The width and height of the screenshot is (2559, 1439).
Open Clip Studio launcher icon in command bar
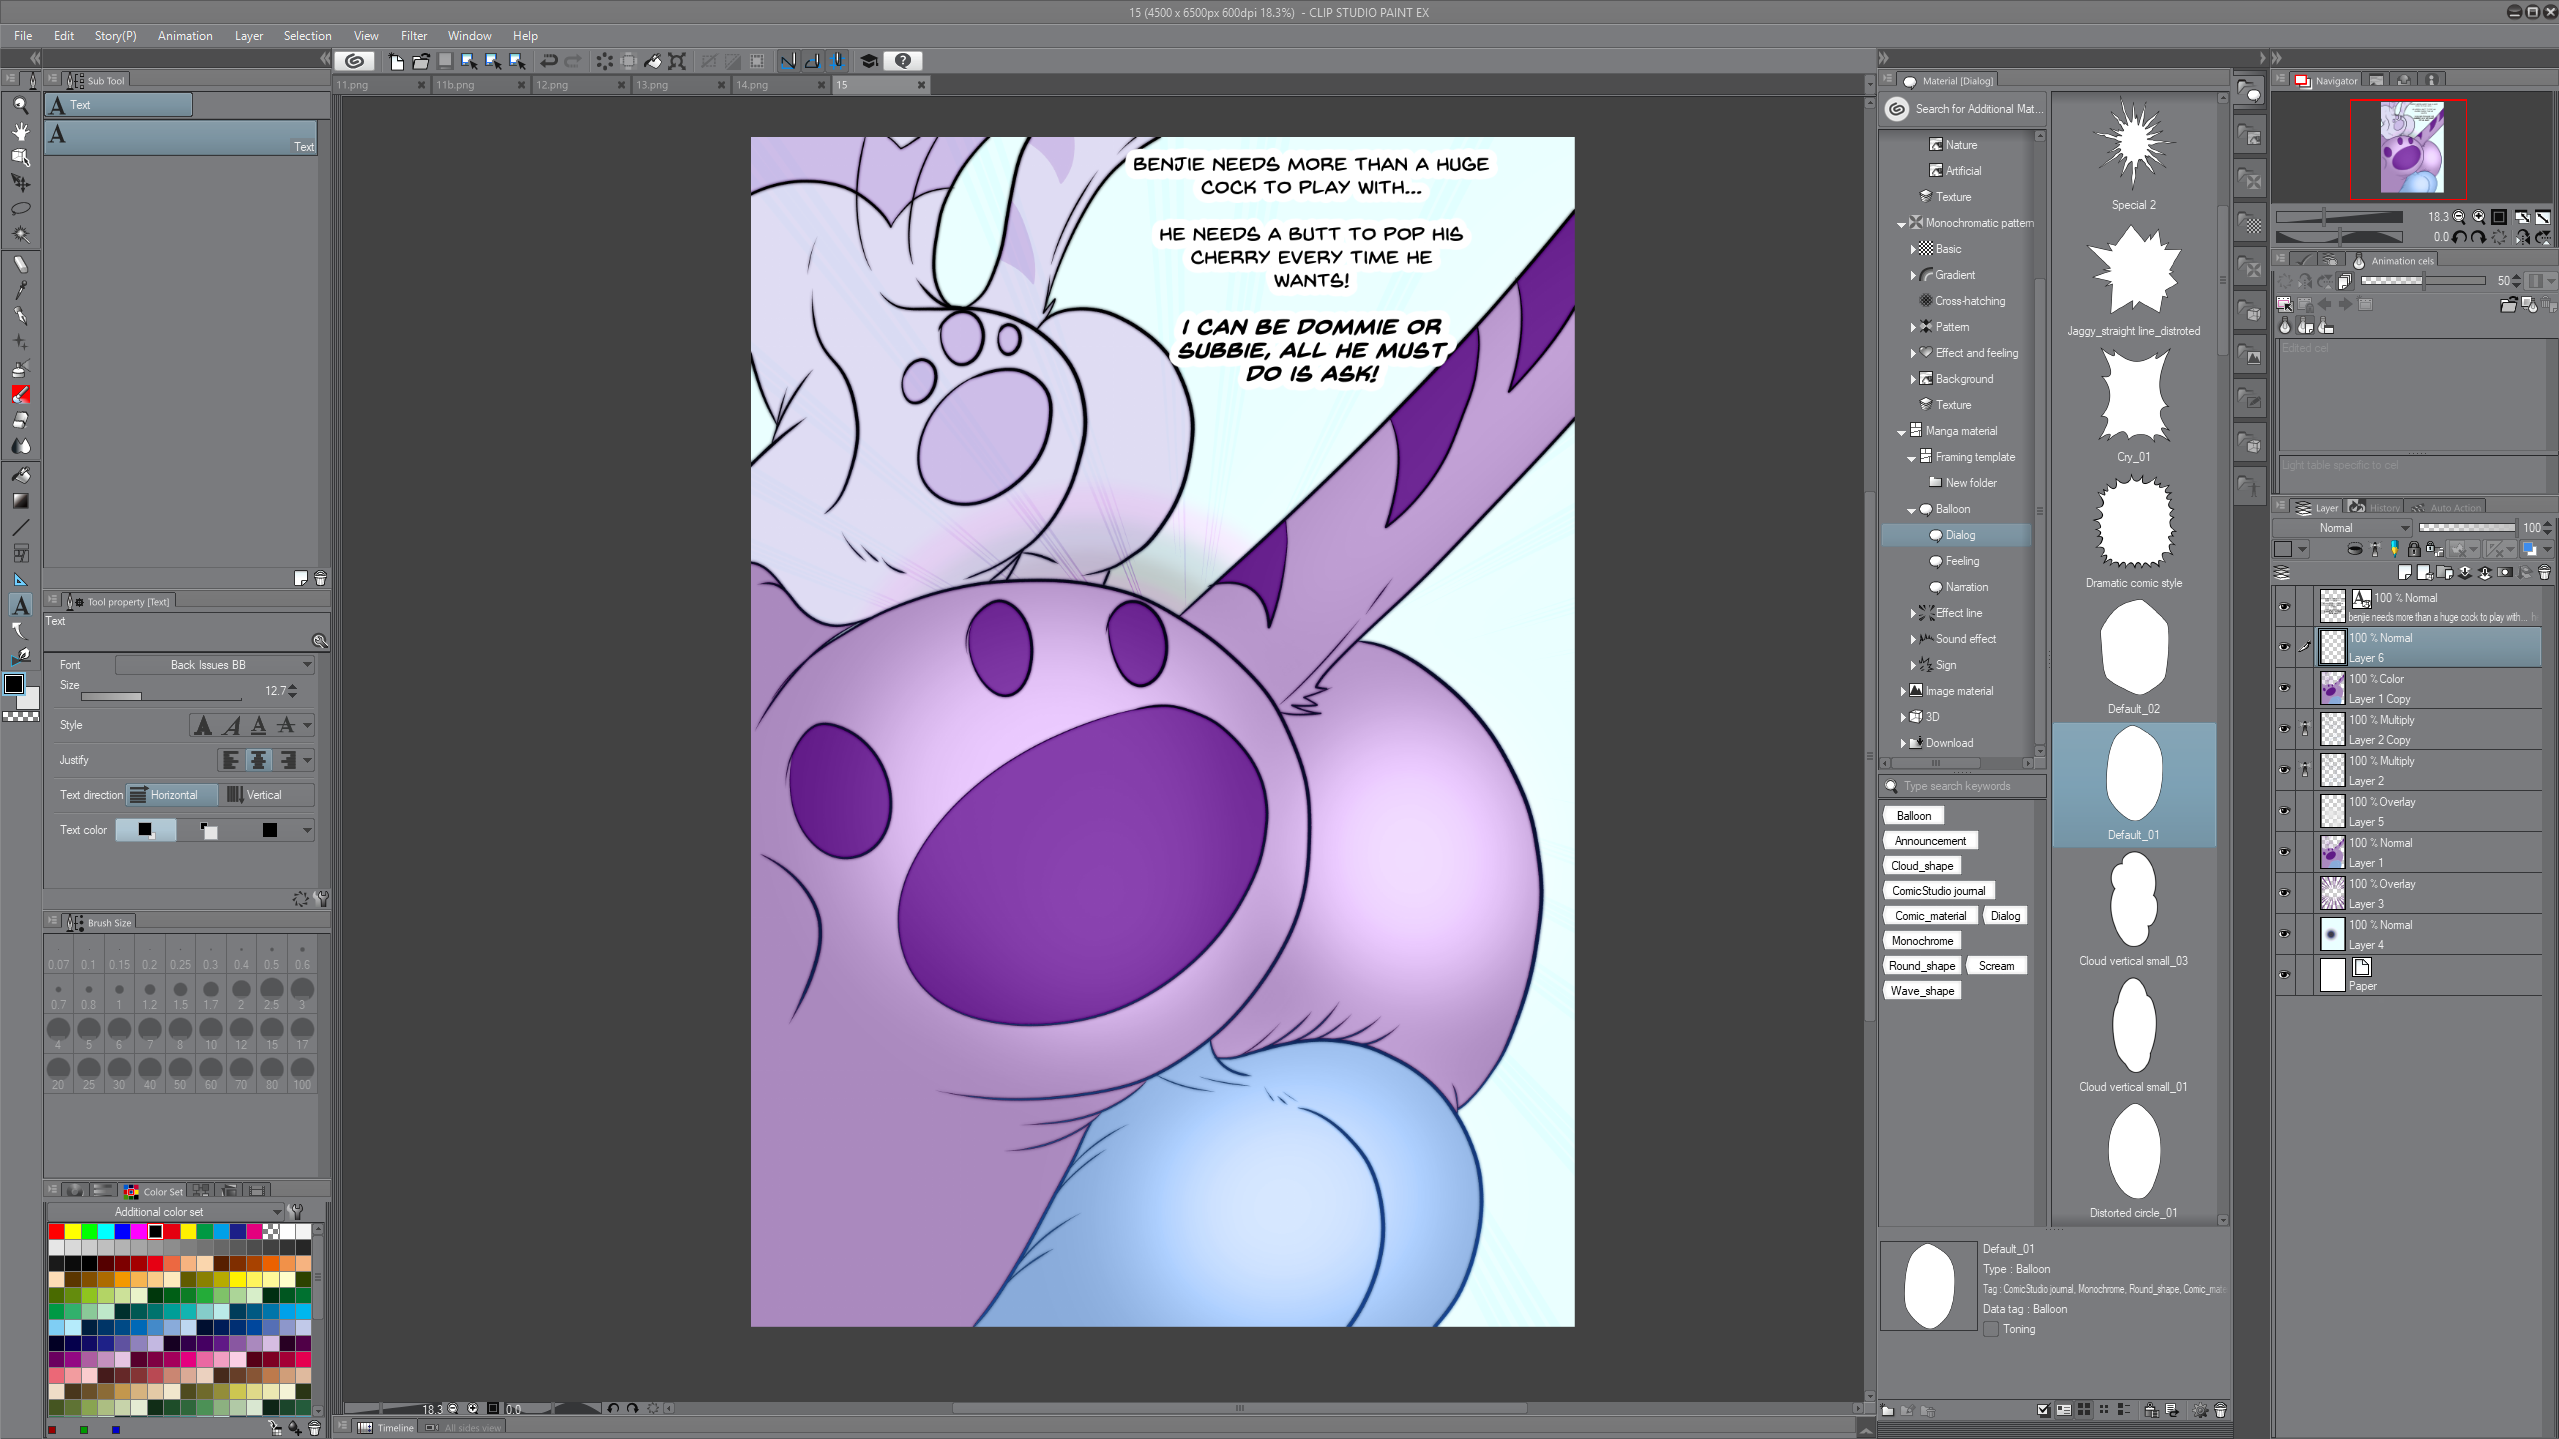tap(354, 61)
